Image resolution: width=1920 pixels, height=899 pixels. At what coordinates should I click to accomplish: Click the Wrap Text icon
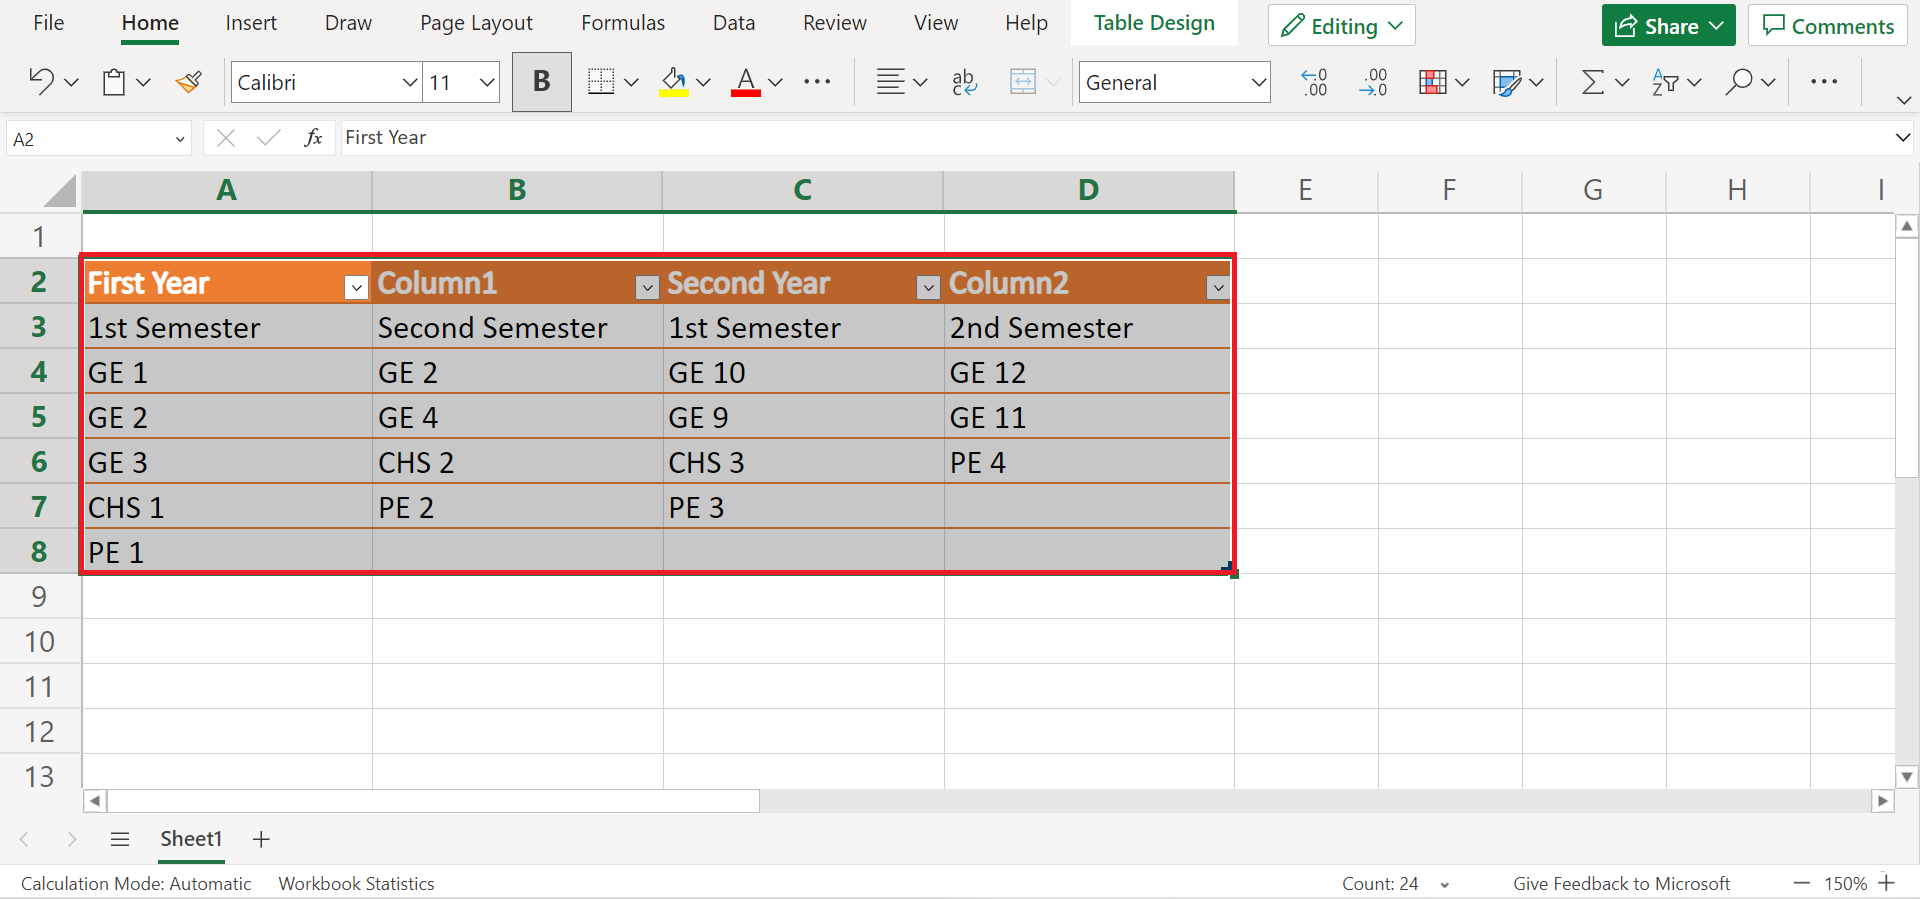(964, 82)
